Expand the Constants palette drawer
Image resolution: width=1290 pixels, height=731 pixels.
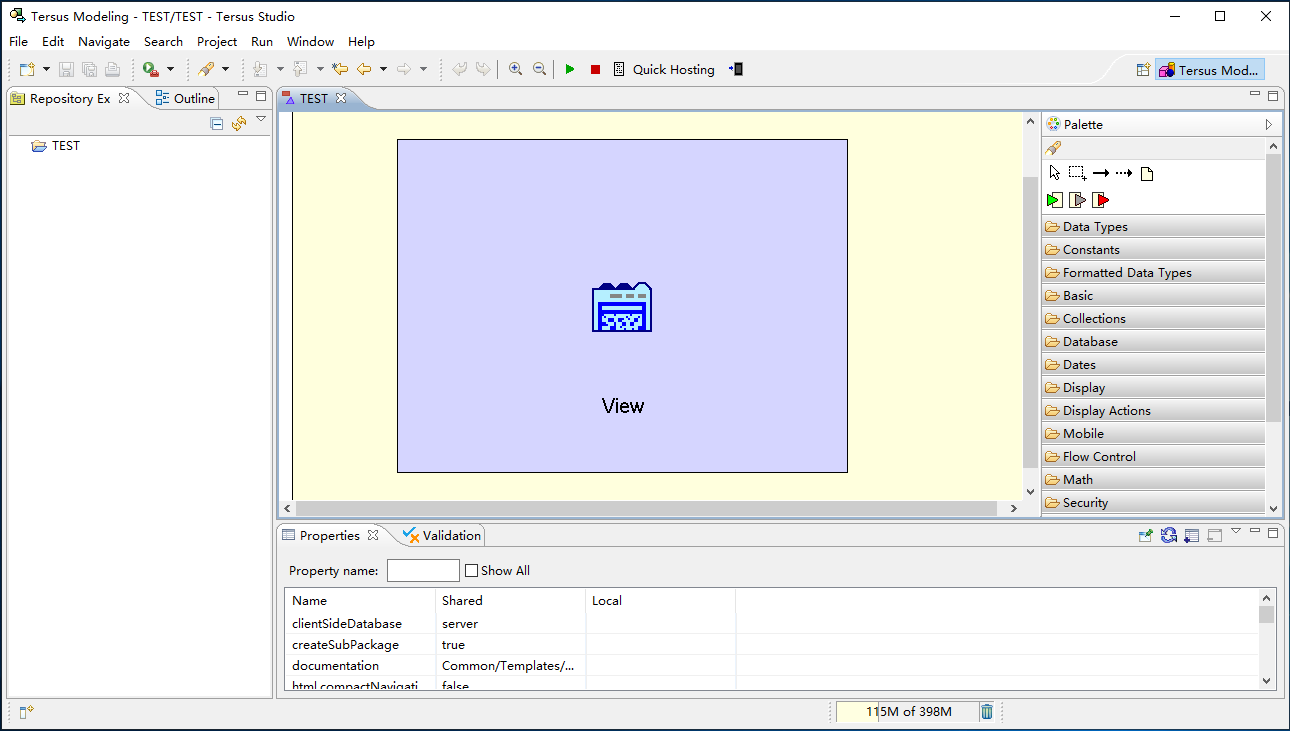(x=1153, y=250)
